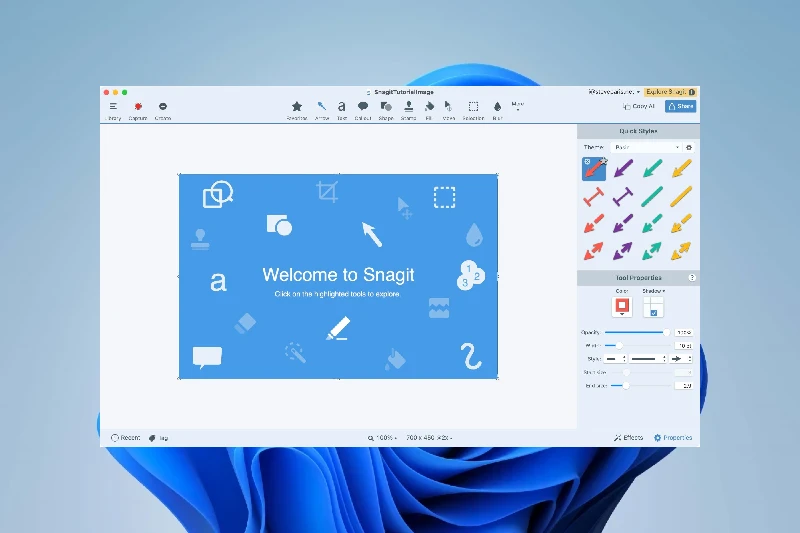Viewport: 800px width, 533px height.
Task: Open the image dimensions dropdown
Action: [430, 438]
